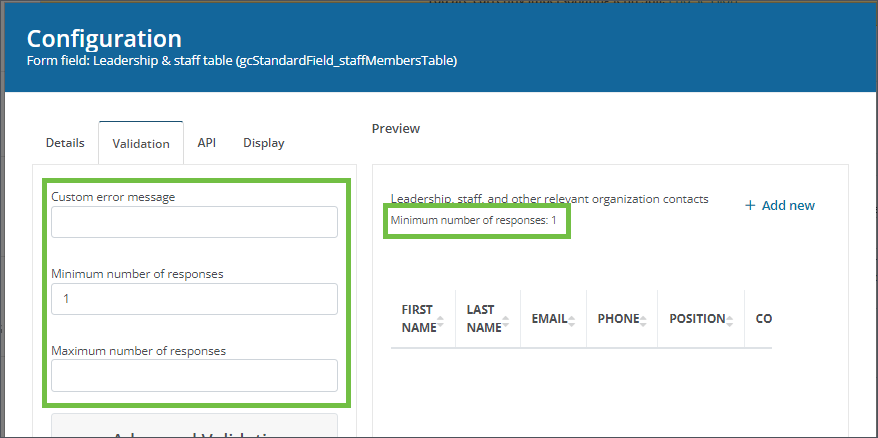Screen dimensions: 878x438
Task: Click the sort arrows beside POSITION
Action: click(731, 319)
